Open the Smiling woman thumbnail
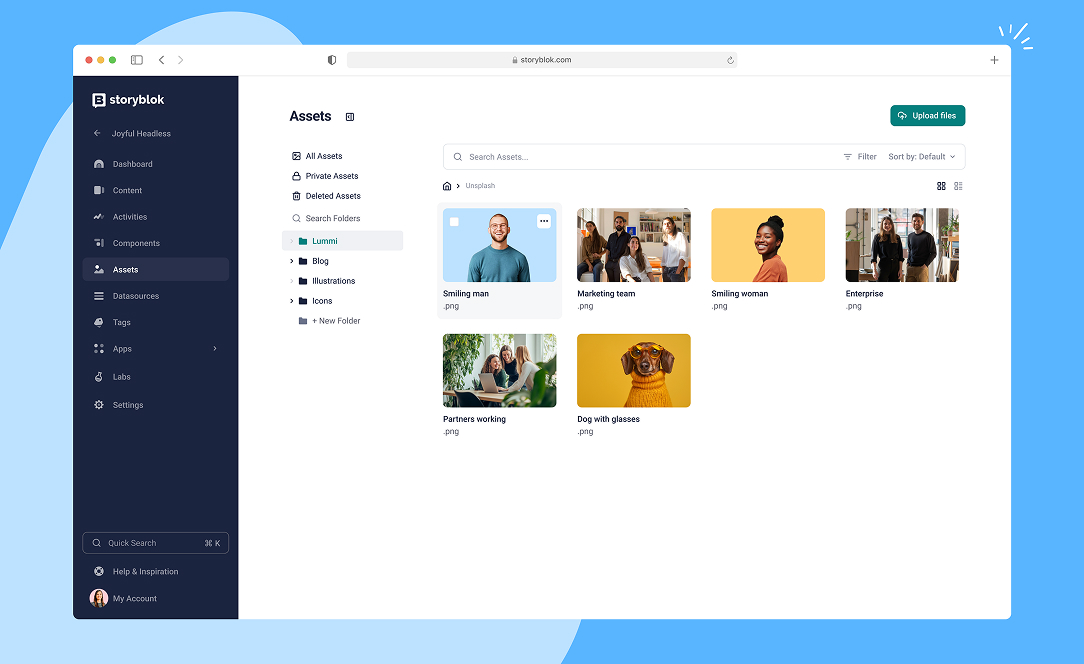The height and width of the screenshot is (664, 1084). 768,245
